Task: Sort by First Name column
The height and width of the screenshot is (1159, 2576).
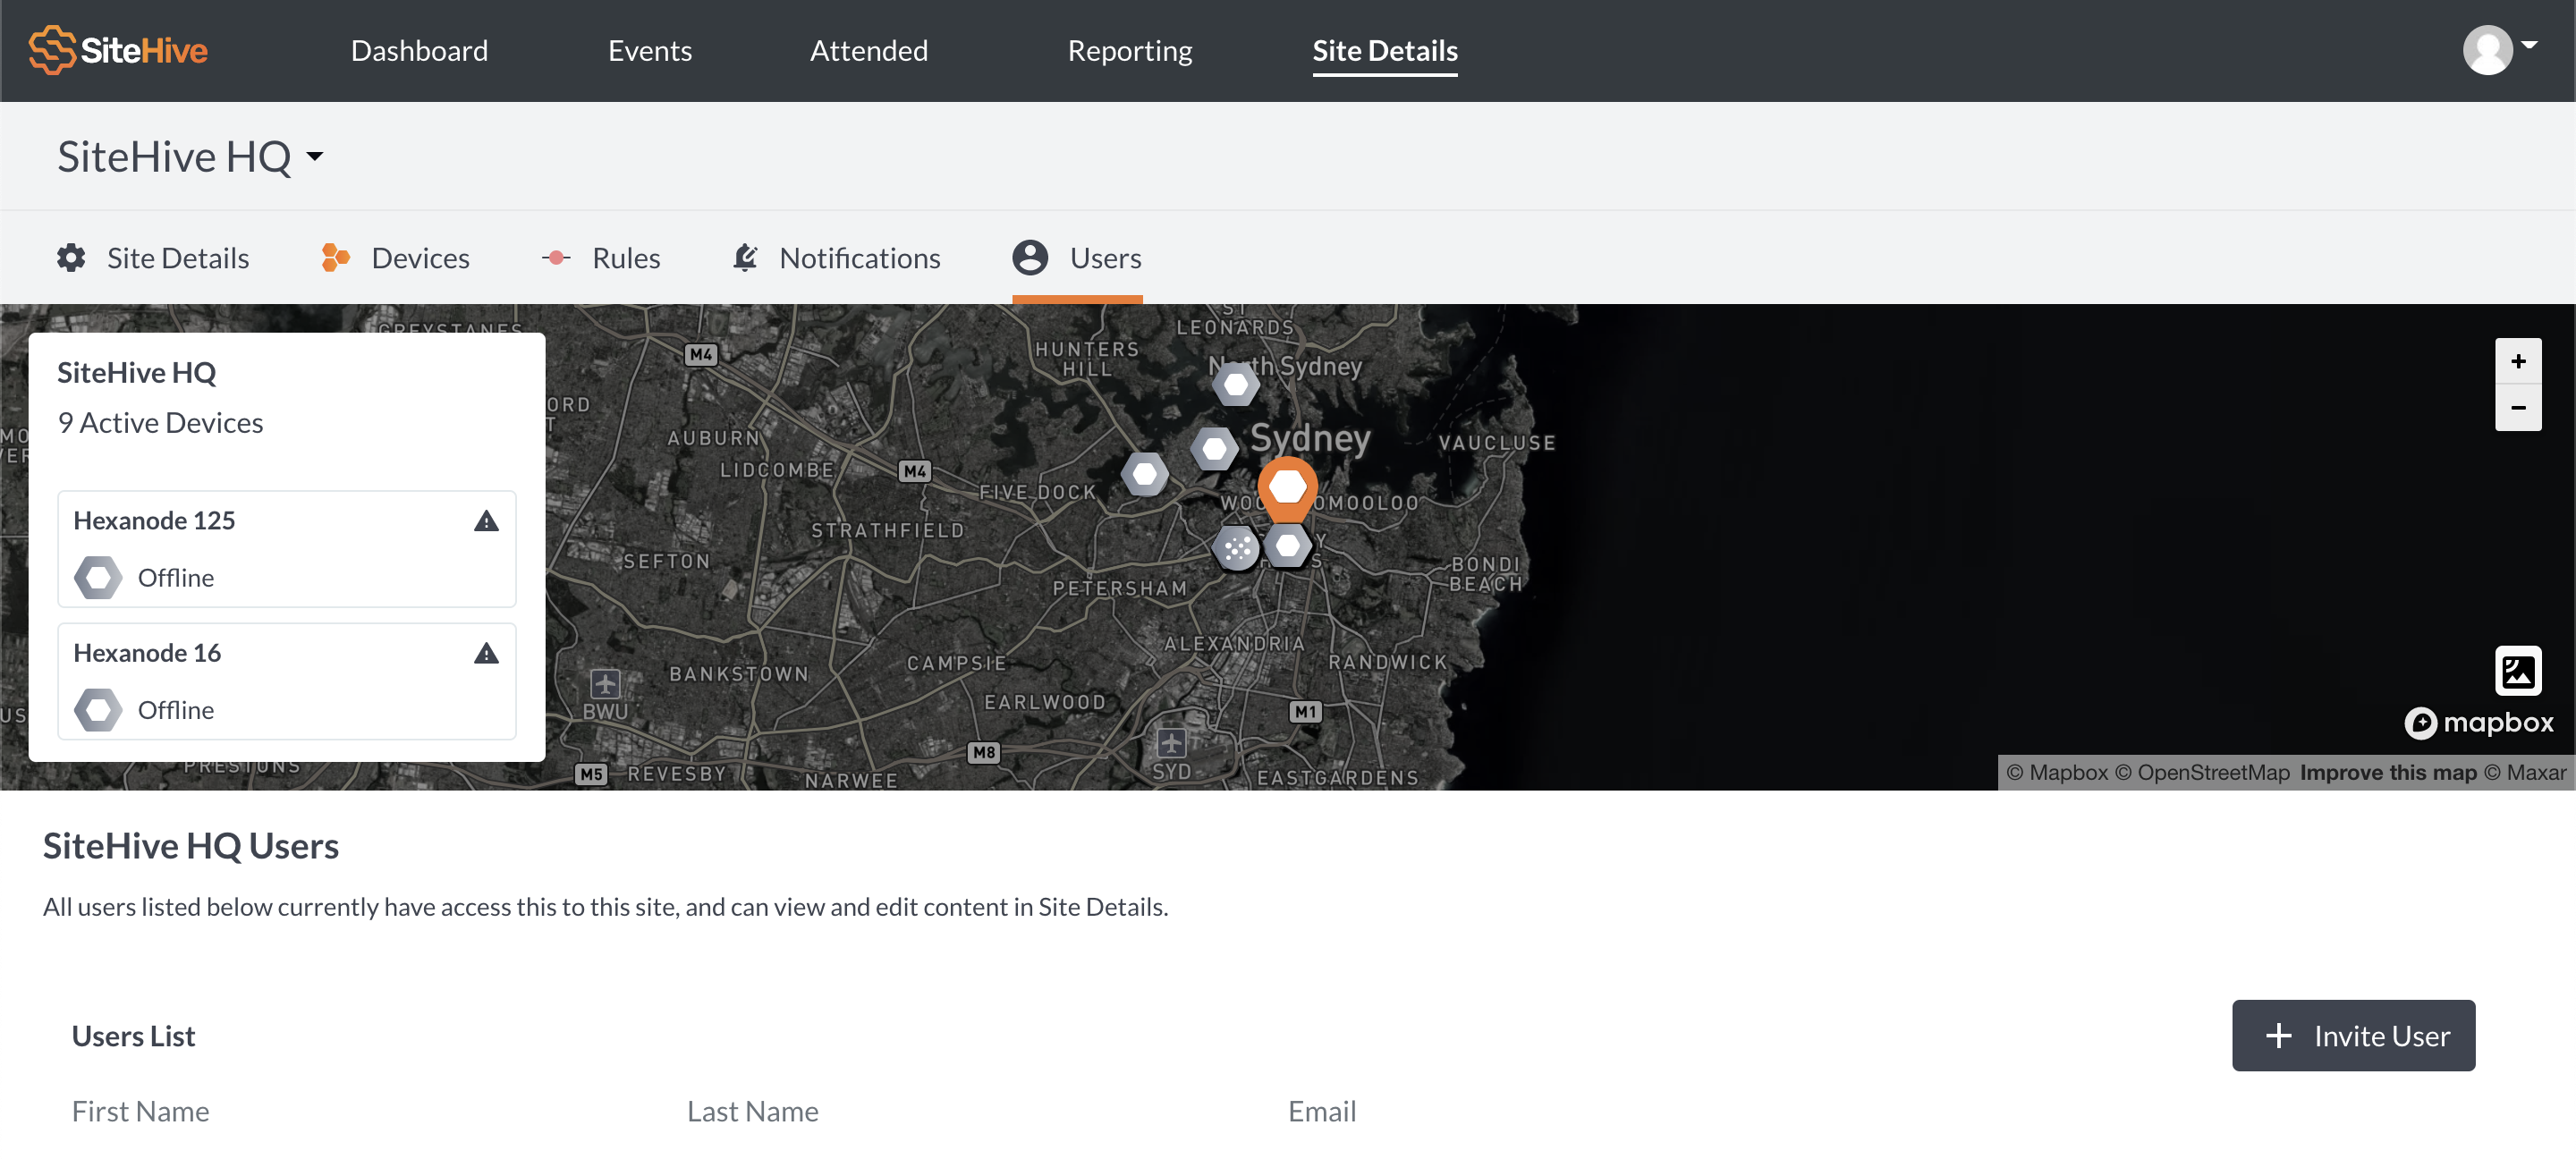Action: (x=140, y=1111)
